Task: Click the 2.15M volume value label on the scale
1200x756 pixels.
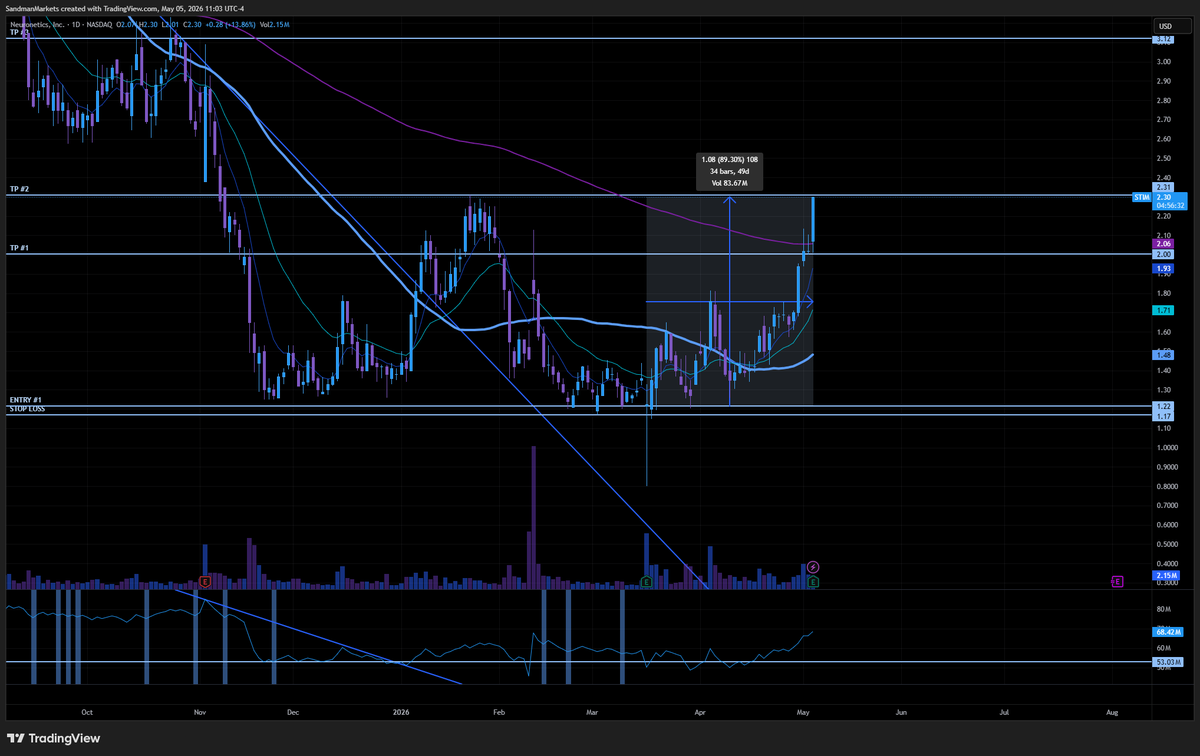Action: pos(1166,577)
